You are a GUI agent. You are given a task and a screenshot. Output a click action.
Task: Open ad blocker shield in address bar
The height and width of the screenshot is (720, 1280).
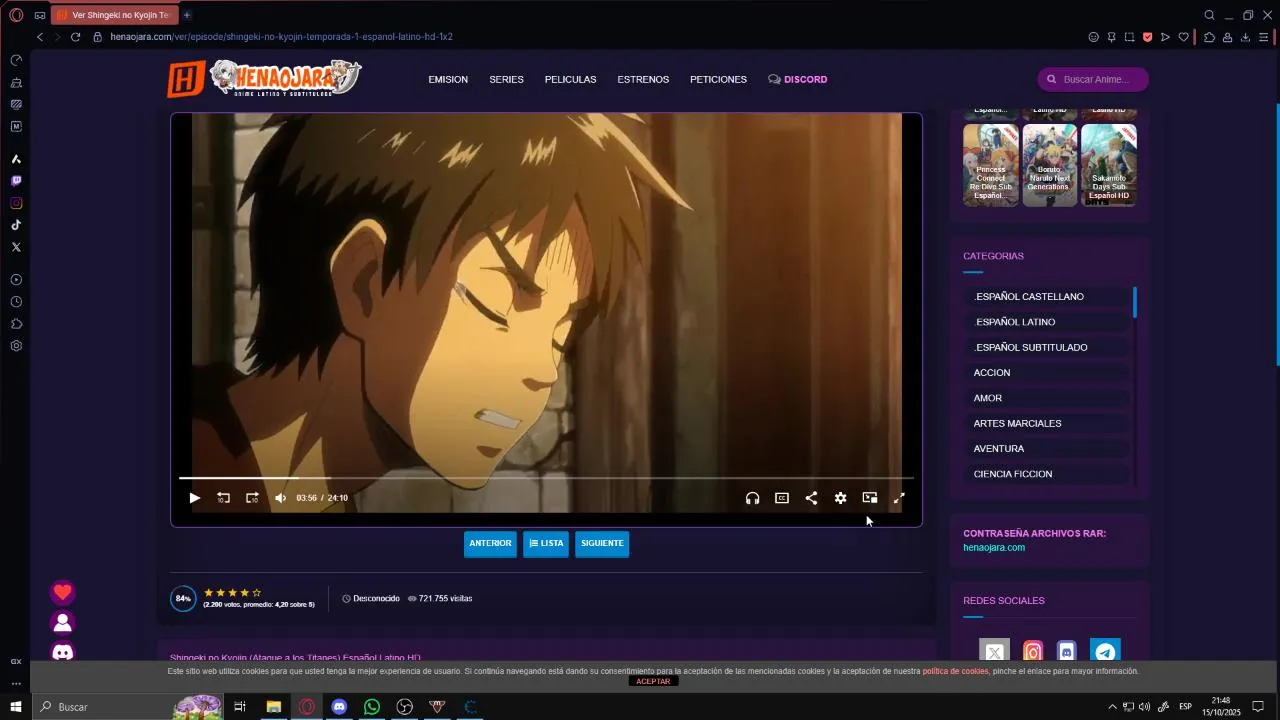point(1147,37)
